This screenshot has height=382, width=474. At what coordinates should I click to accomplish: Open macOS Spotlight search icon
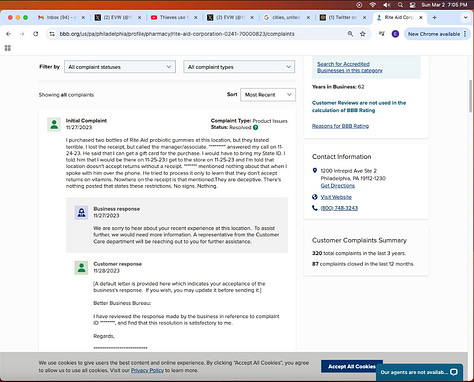(x=400, y=5)
